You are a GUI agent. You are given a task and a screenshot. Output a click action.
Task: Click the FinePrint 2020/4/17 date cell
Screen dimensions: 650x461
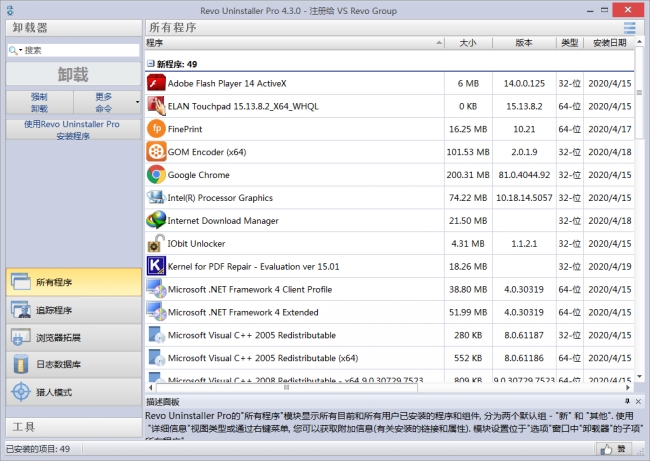(x=609, y=129)
